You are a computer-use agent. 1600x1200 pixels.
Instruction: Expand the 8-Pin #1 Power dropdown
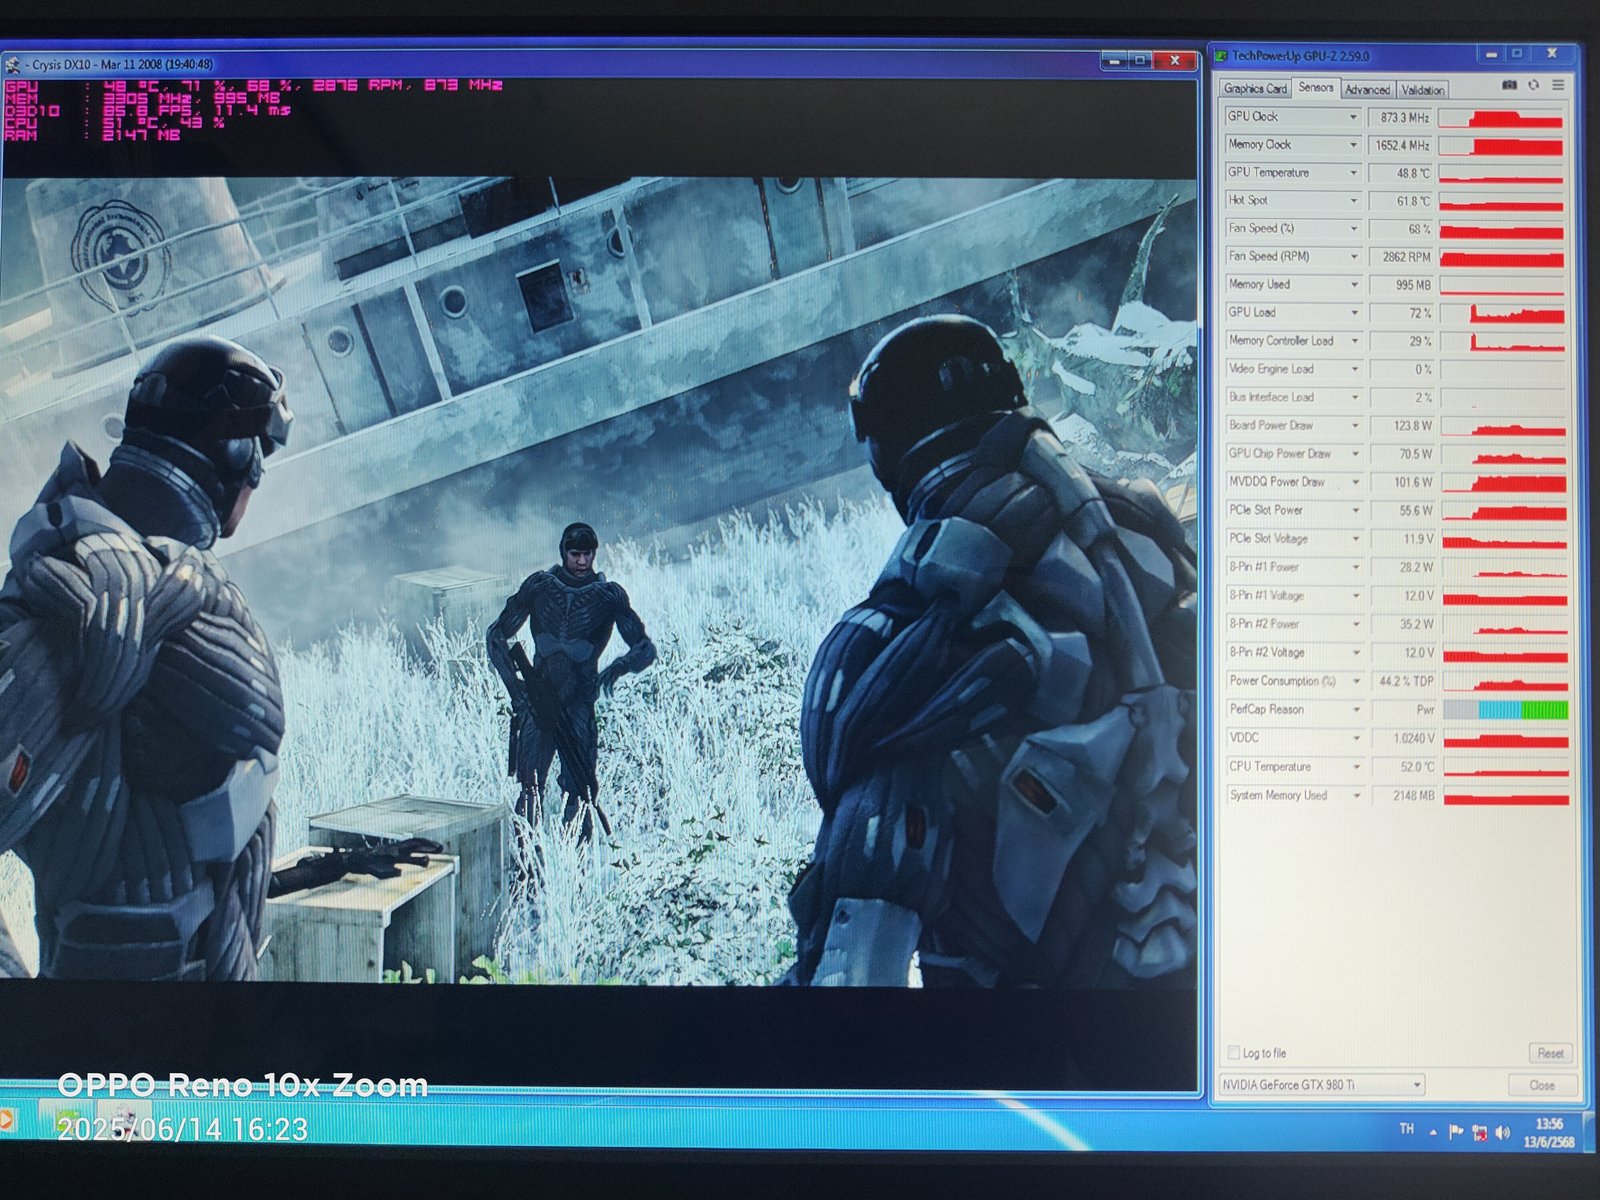[1356, 567]
